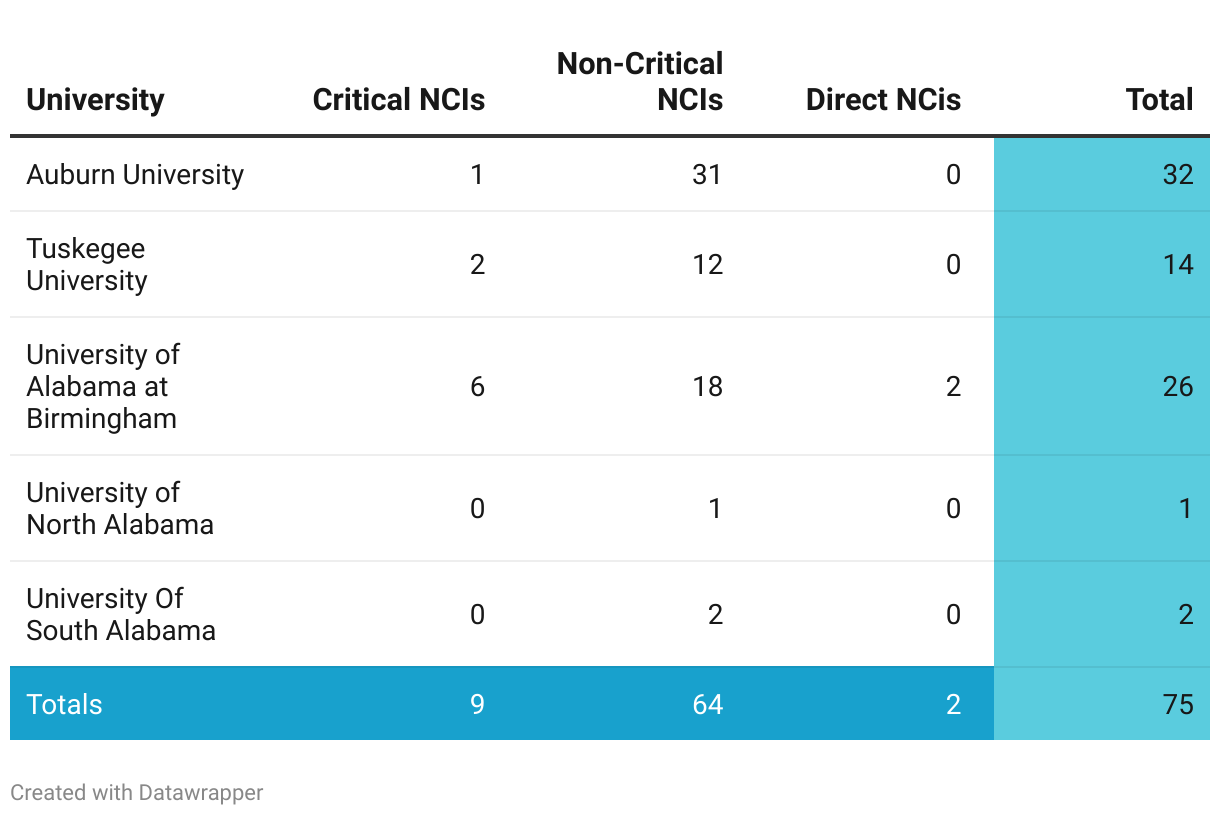Viewport: 1220px width, 816px height.
Task: Click the grand total value 75
Action: [1177, 704]
